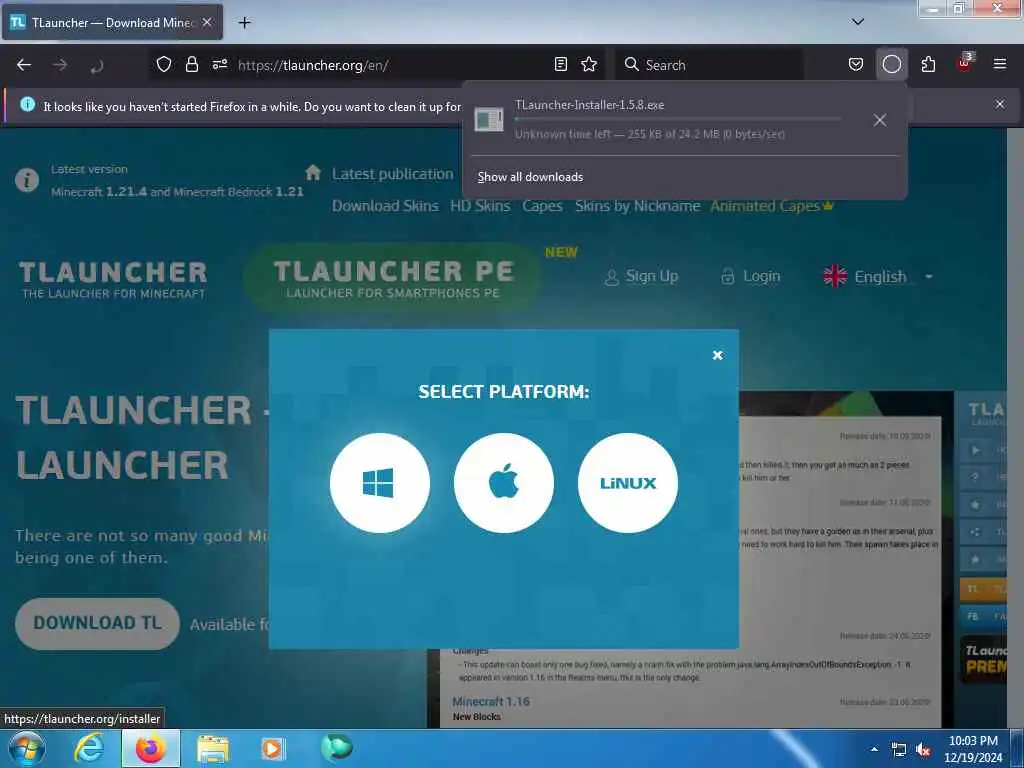
Task: Click the red extension badge icon
Action: click(x=965, y=63)
